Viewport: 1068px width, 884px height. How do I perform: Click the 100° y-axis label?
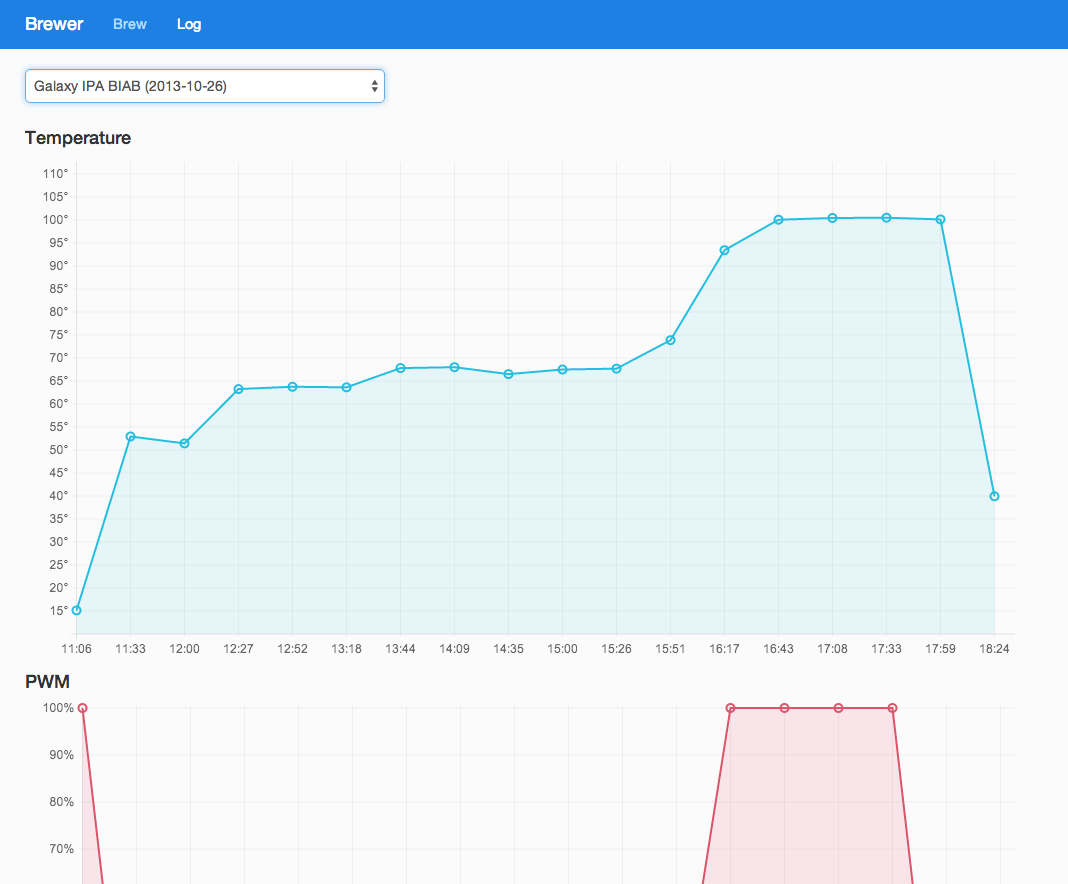pos(56,220)
